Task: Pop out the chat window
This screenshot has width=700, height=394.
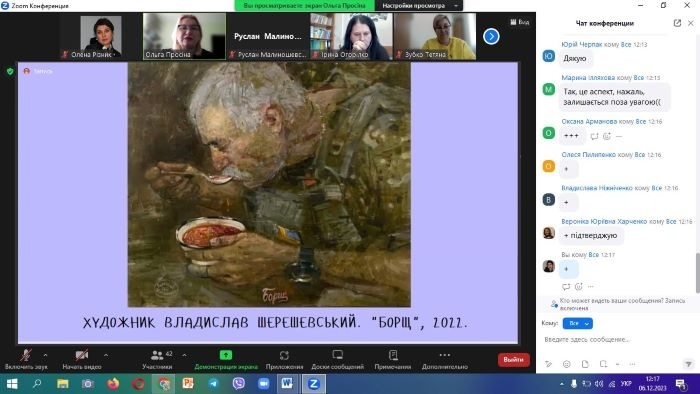Action: point(677,23)
